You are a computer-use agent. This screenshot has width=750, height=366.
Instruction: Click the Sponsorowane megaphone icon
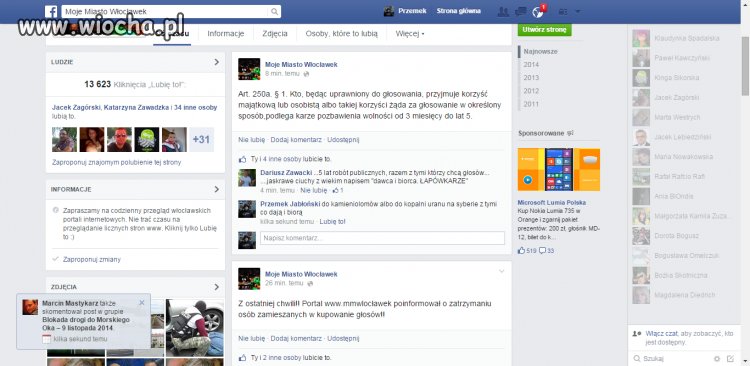pos(570,133)
